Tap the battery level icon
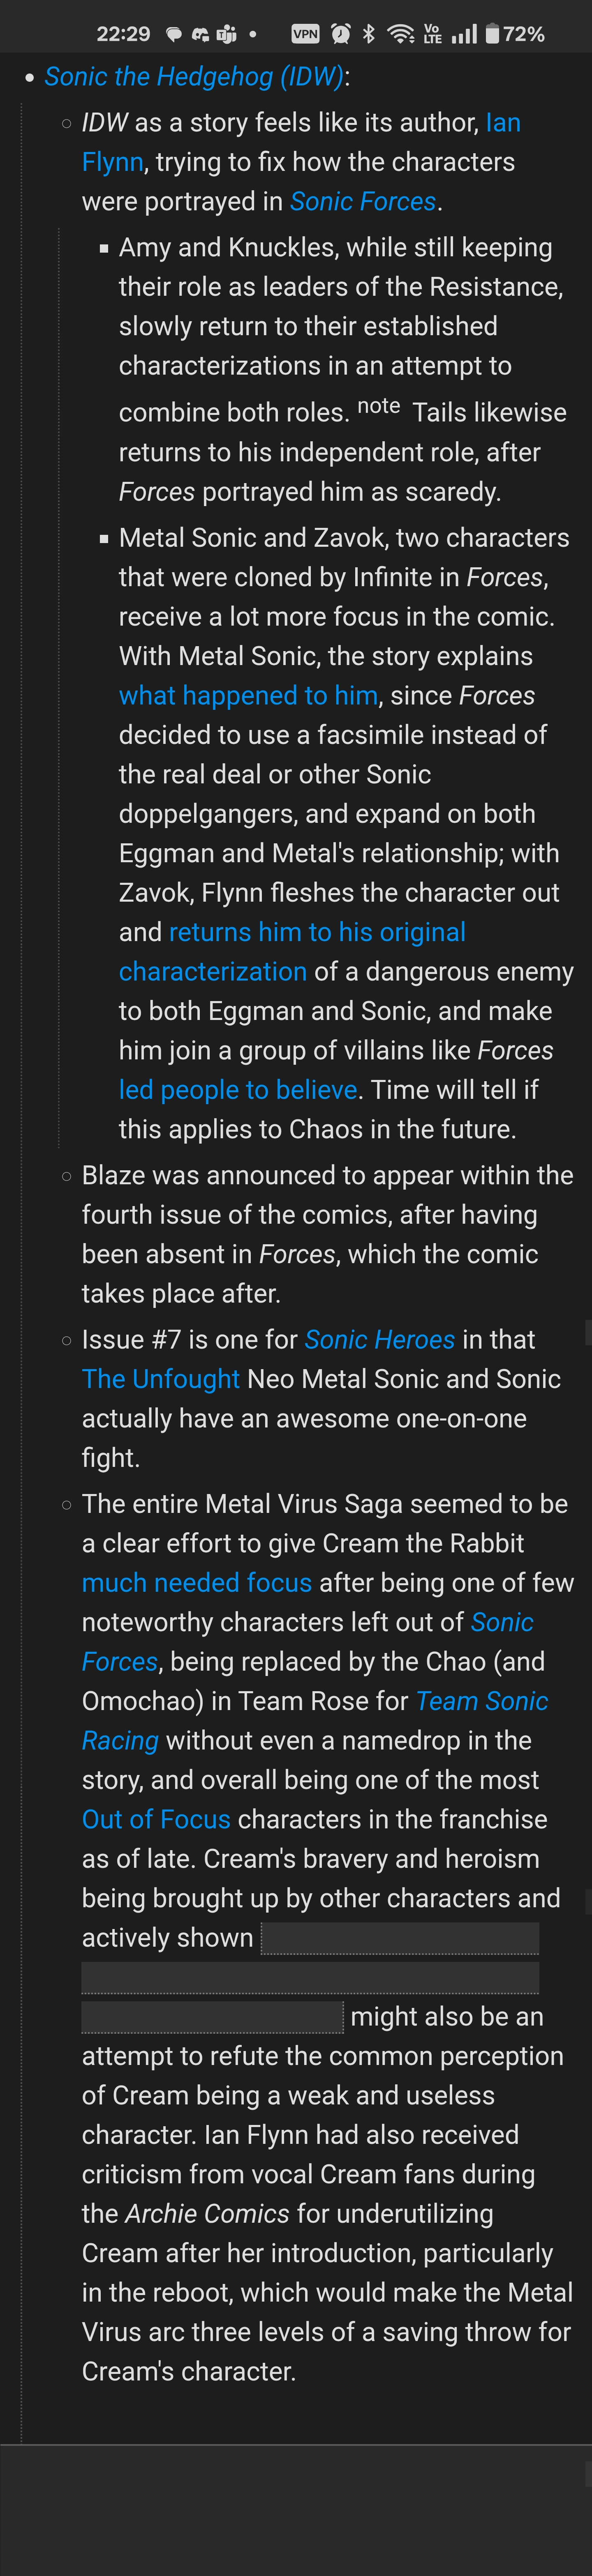Screen dimensions: 592x2576 point(492,34)
